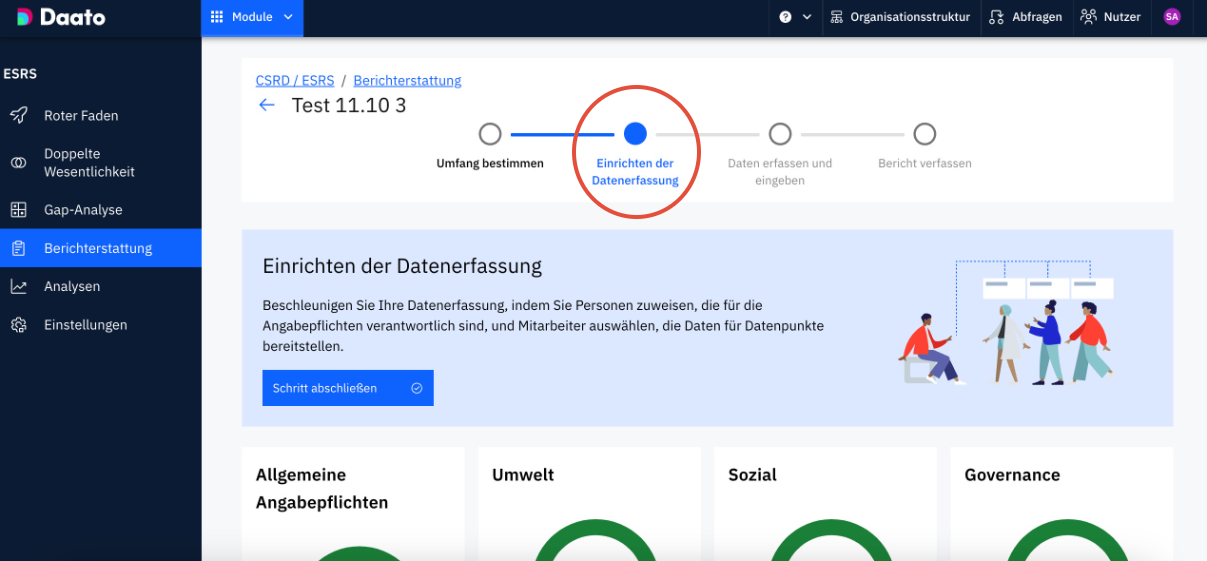Click the Berichterstattung breadcrumb link
The image size is (1207, 561).
point(407,80)
